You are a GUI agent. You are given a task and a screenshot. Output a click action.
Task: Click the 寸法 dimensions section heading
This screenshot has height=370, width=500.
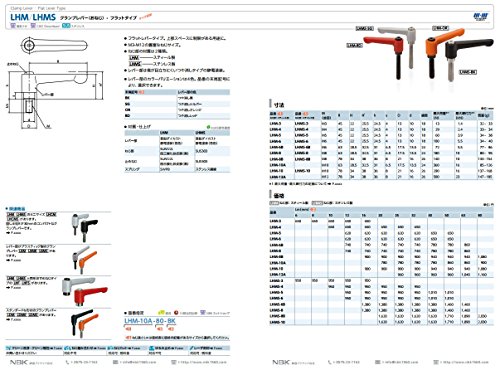point(279,105)
